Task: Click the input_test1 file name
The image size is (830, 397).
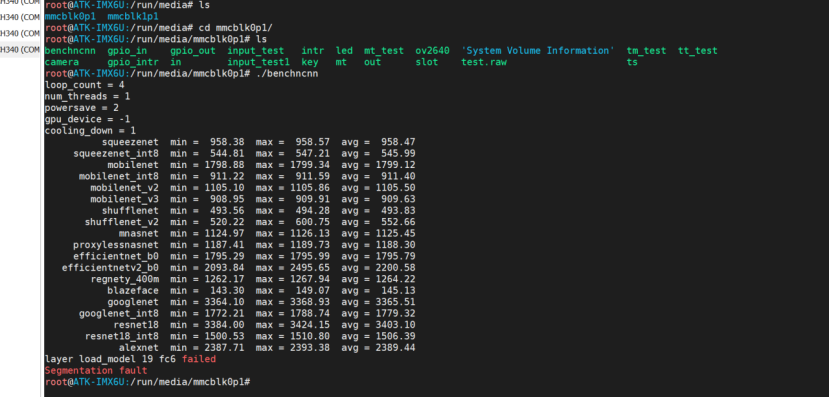Action: pos(259,62)
